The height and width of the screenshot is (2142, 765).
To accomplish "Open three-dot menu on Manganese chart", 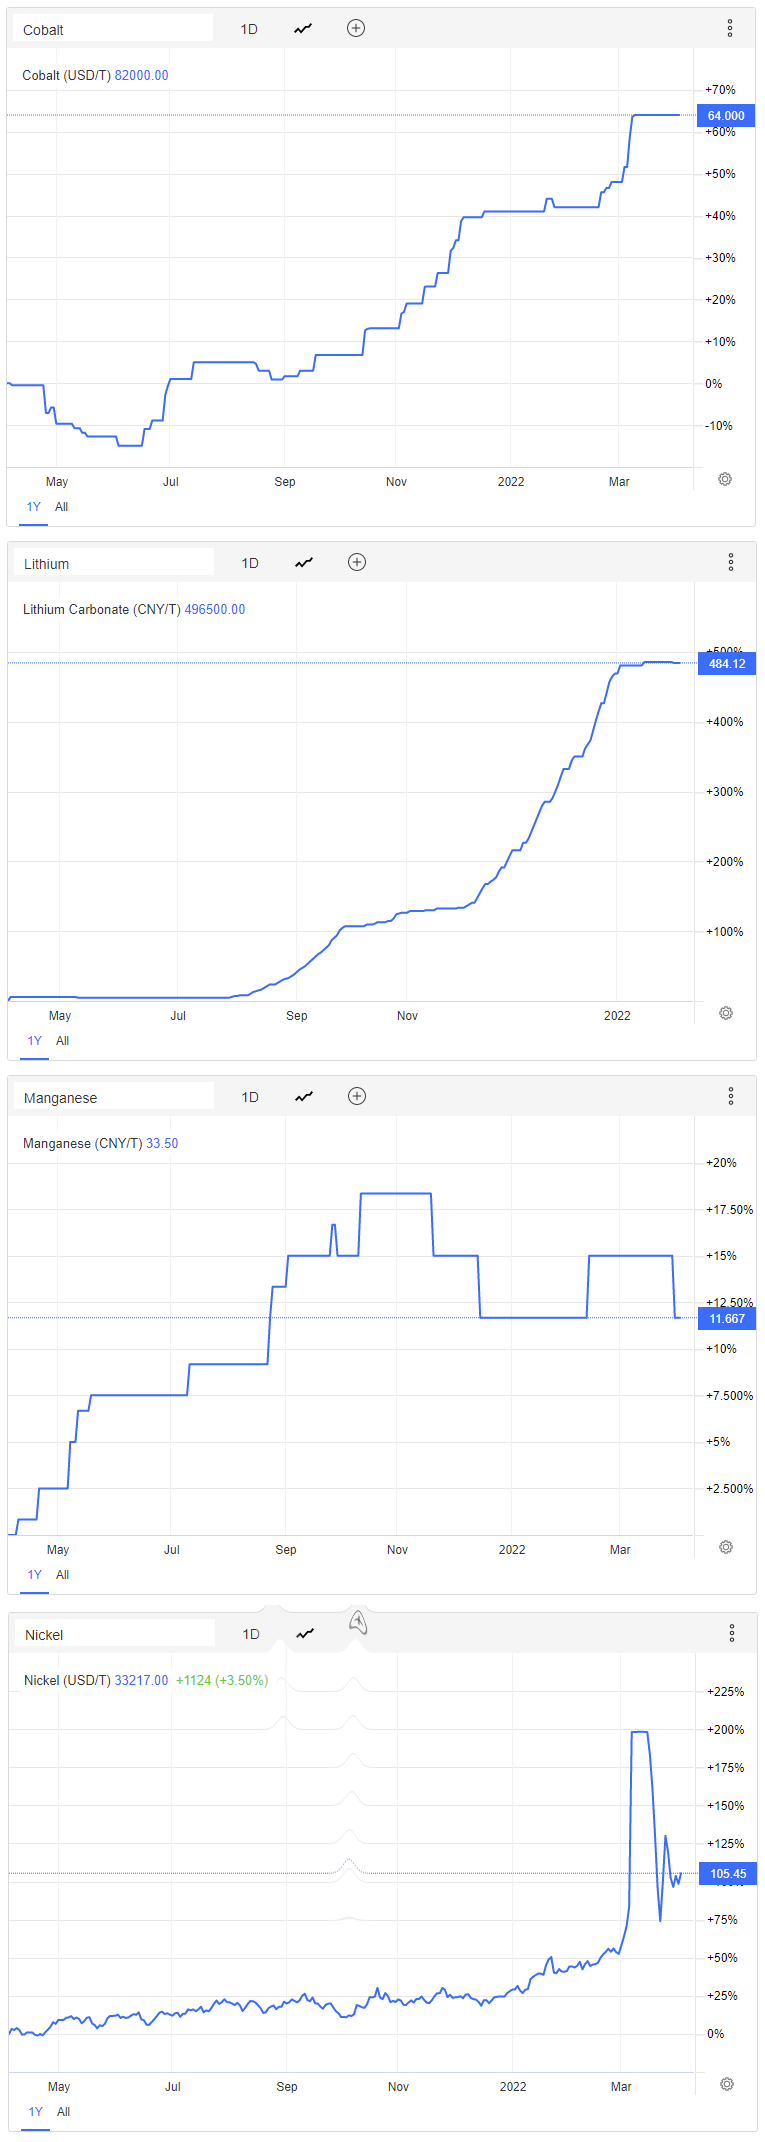I will [731, 1097].
